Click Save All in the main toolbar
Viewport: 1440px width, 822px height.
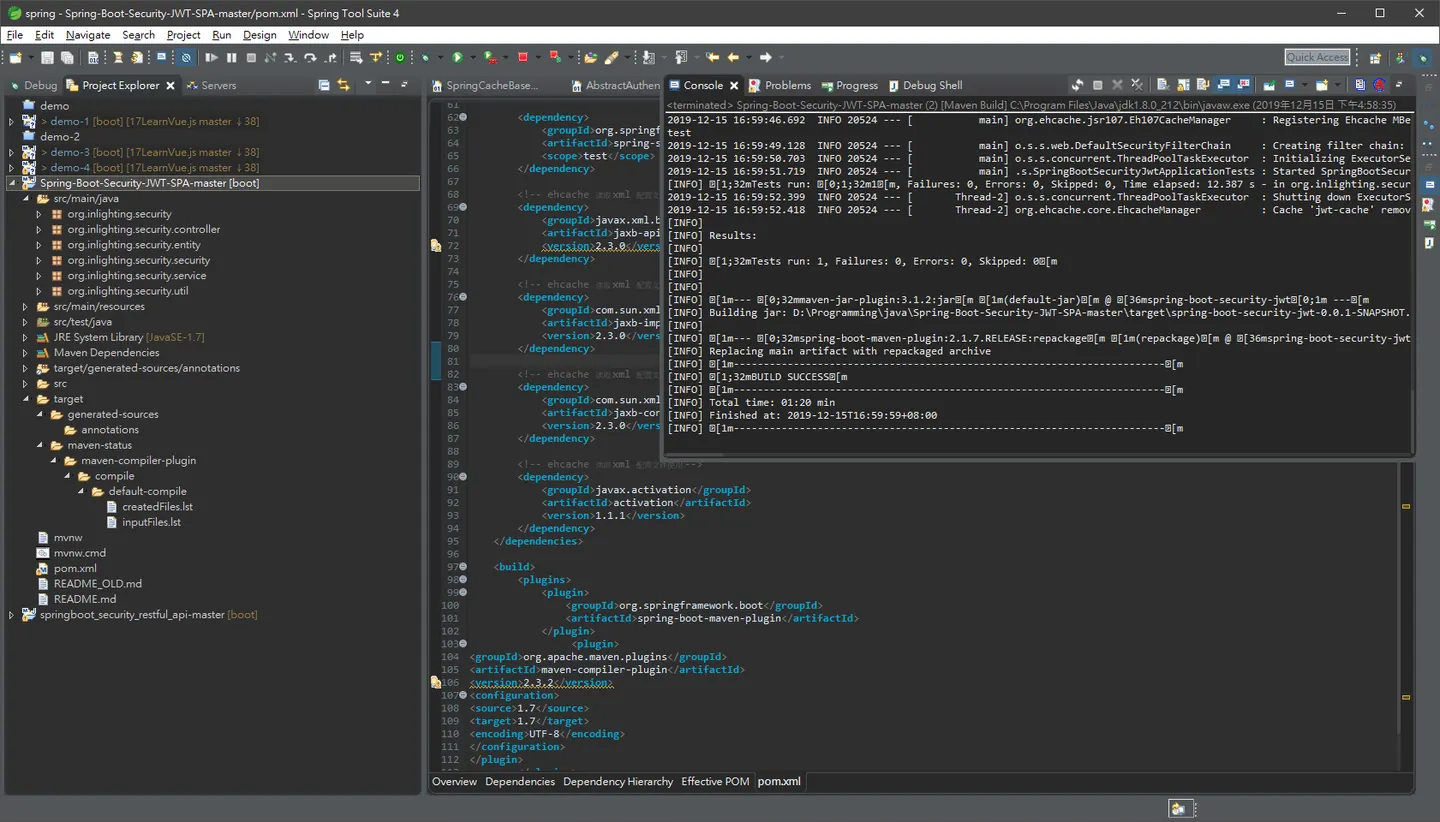click(x=67, y=57)
